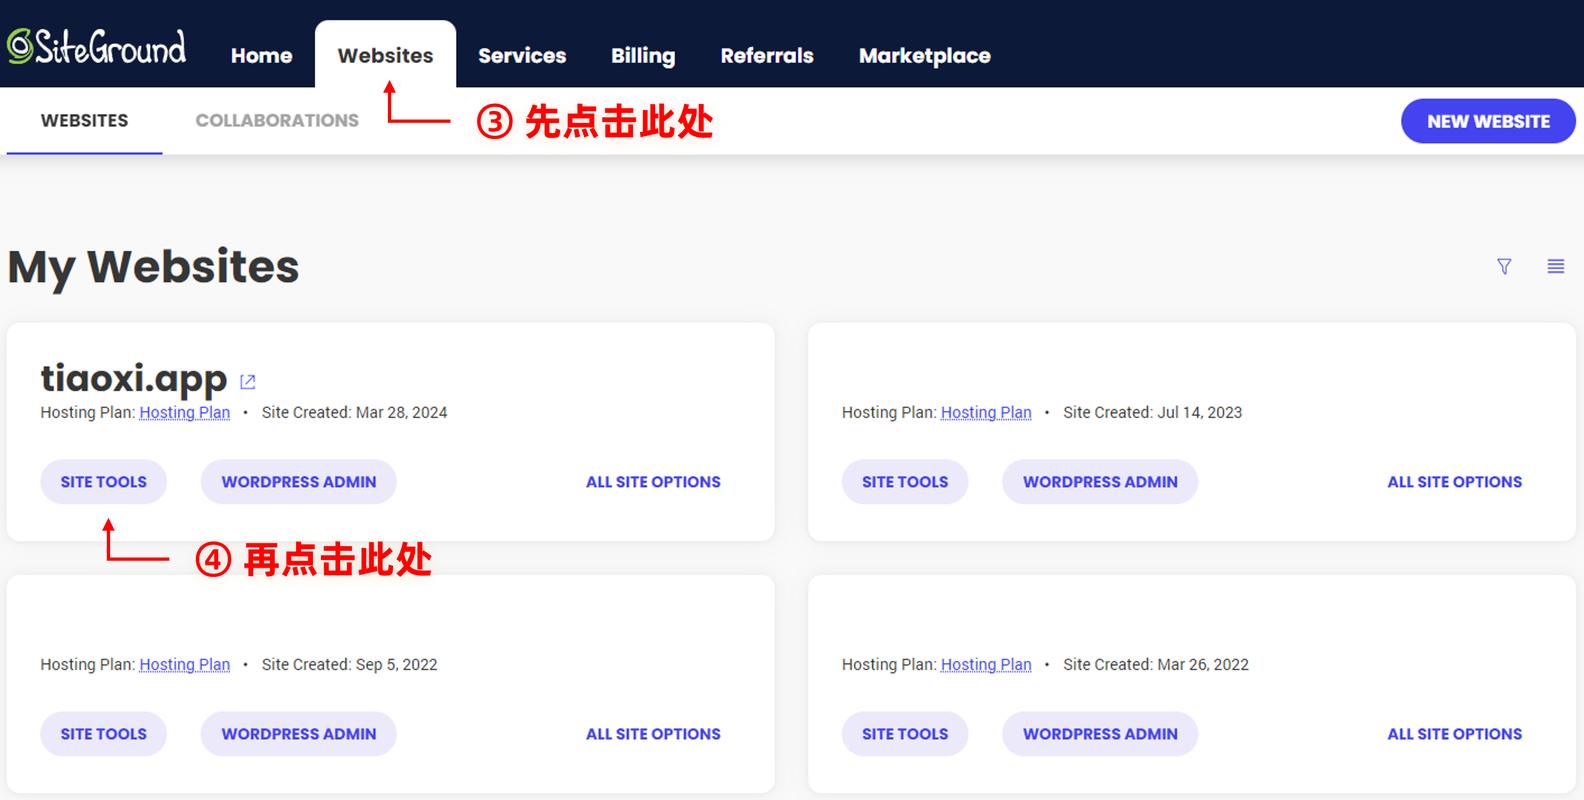Open ALL SITE OPTIONS for Mar 26, 2022 site
The height and width of the screenshot is (800, 1584).
pos(1455,734)
